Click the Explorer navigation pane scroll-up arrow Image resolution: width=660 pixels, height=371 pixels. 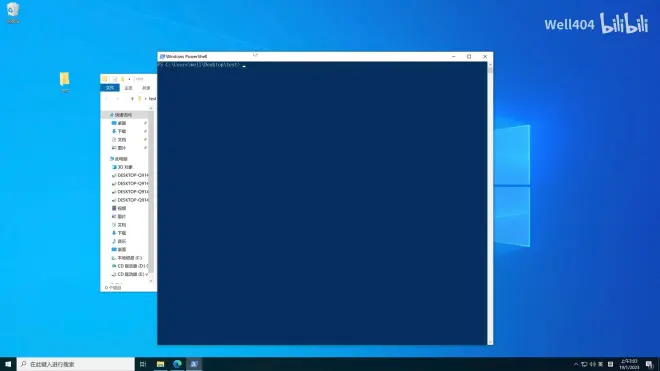[151, 109]
